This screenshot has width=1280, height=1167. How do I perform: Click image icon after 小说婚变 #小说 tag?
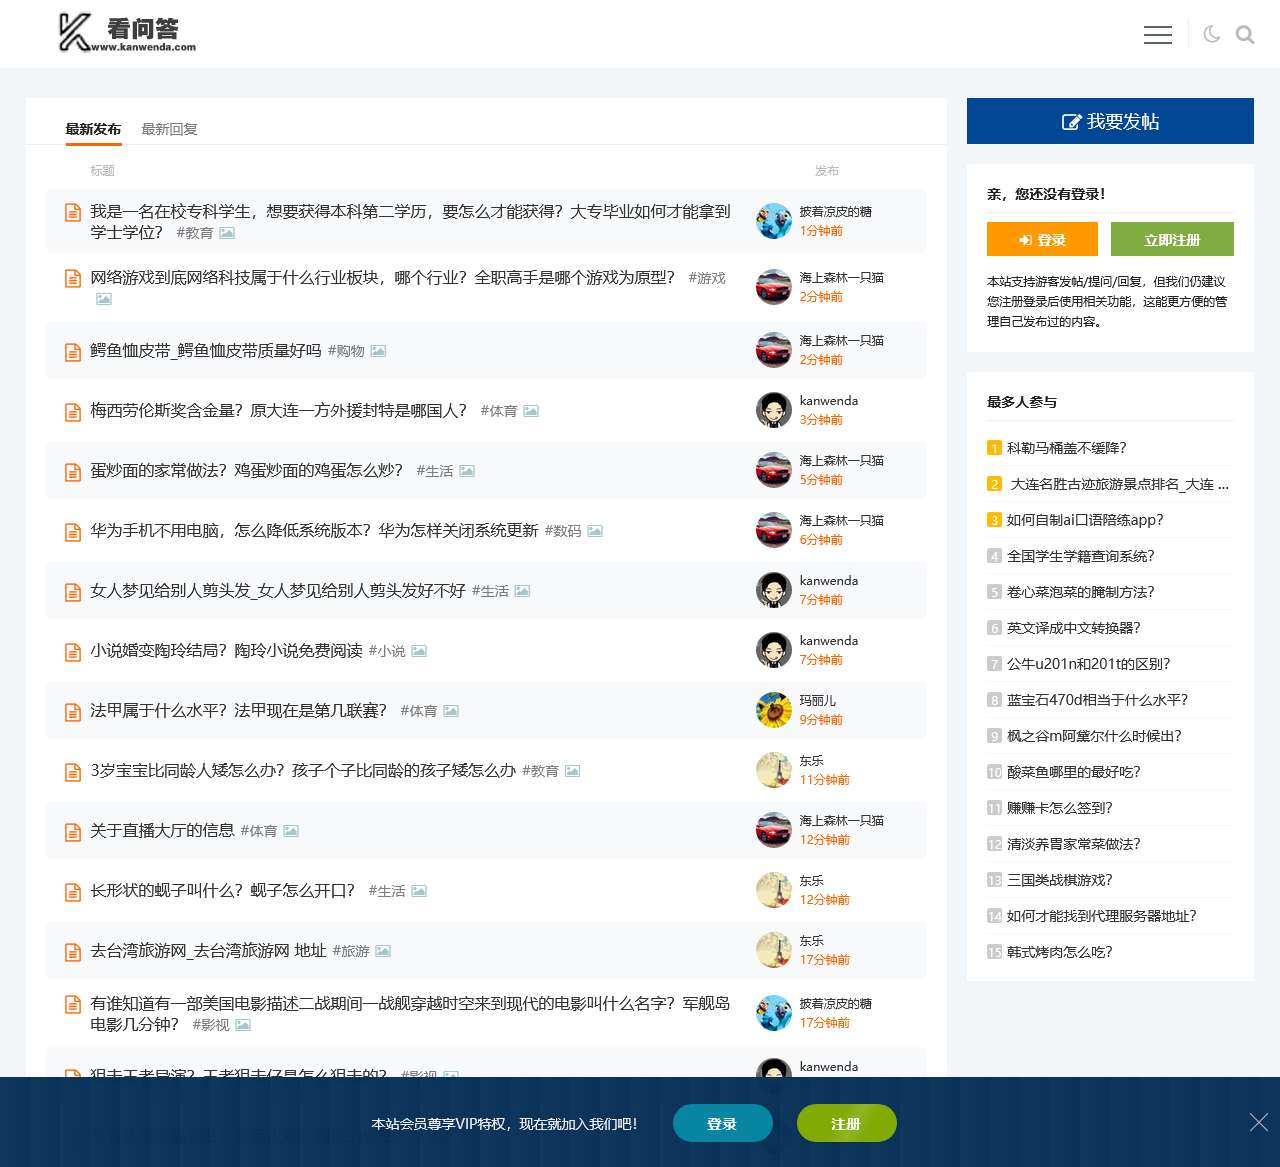point(419,651)
